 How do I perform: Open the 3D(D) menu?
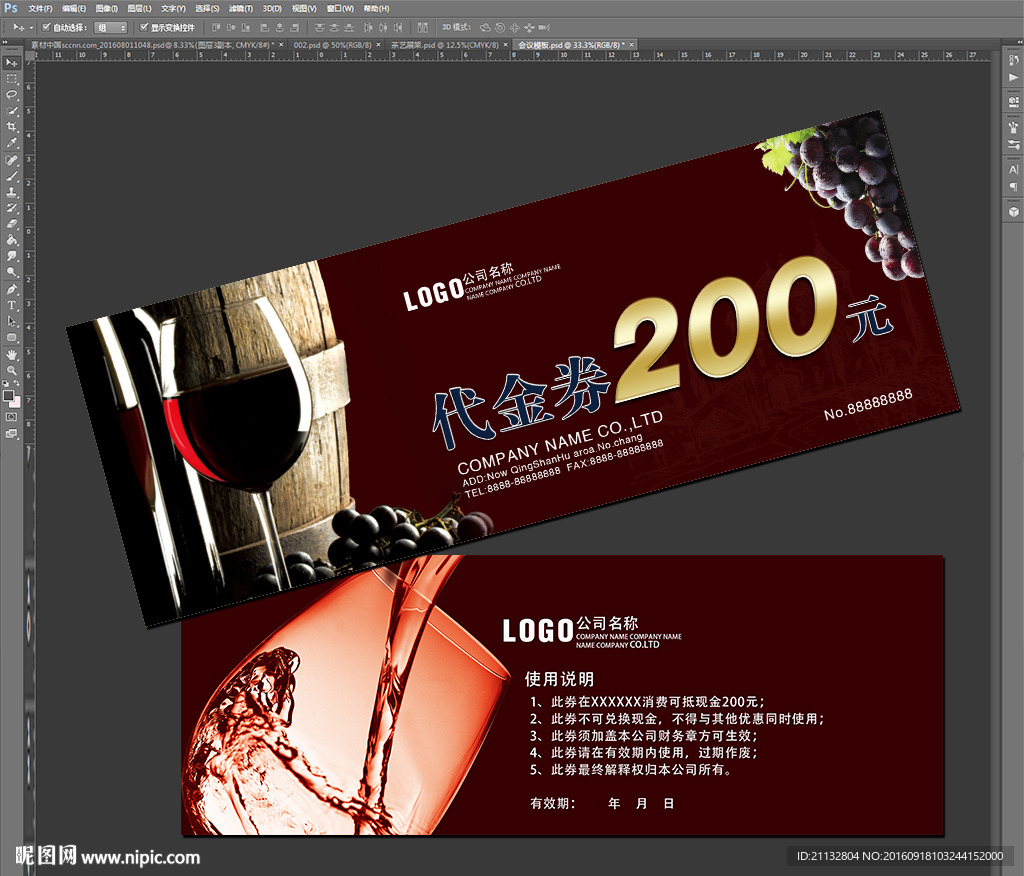[272, 8]
